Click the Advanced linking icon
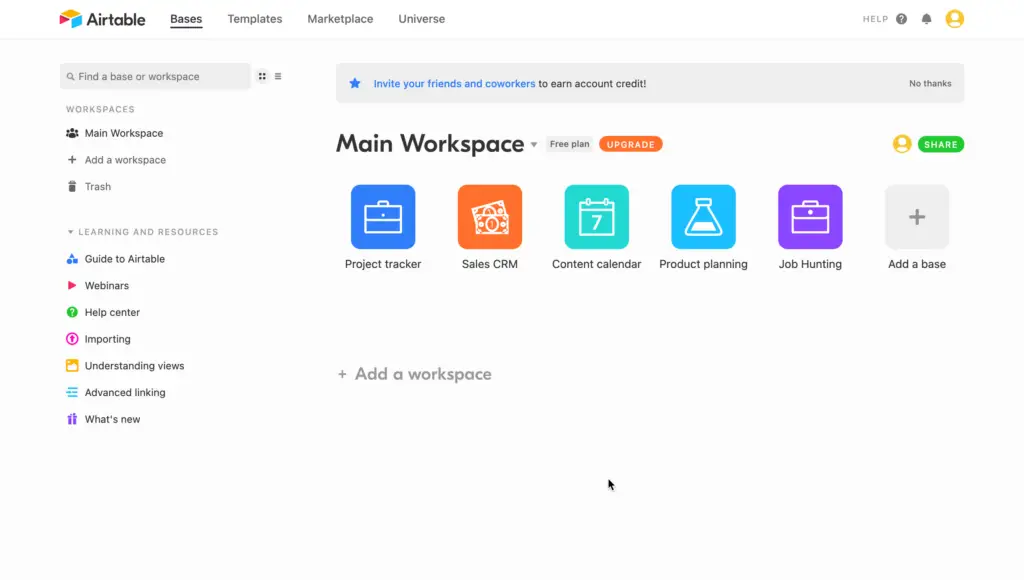 [72, 393]
